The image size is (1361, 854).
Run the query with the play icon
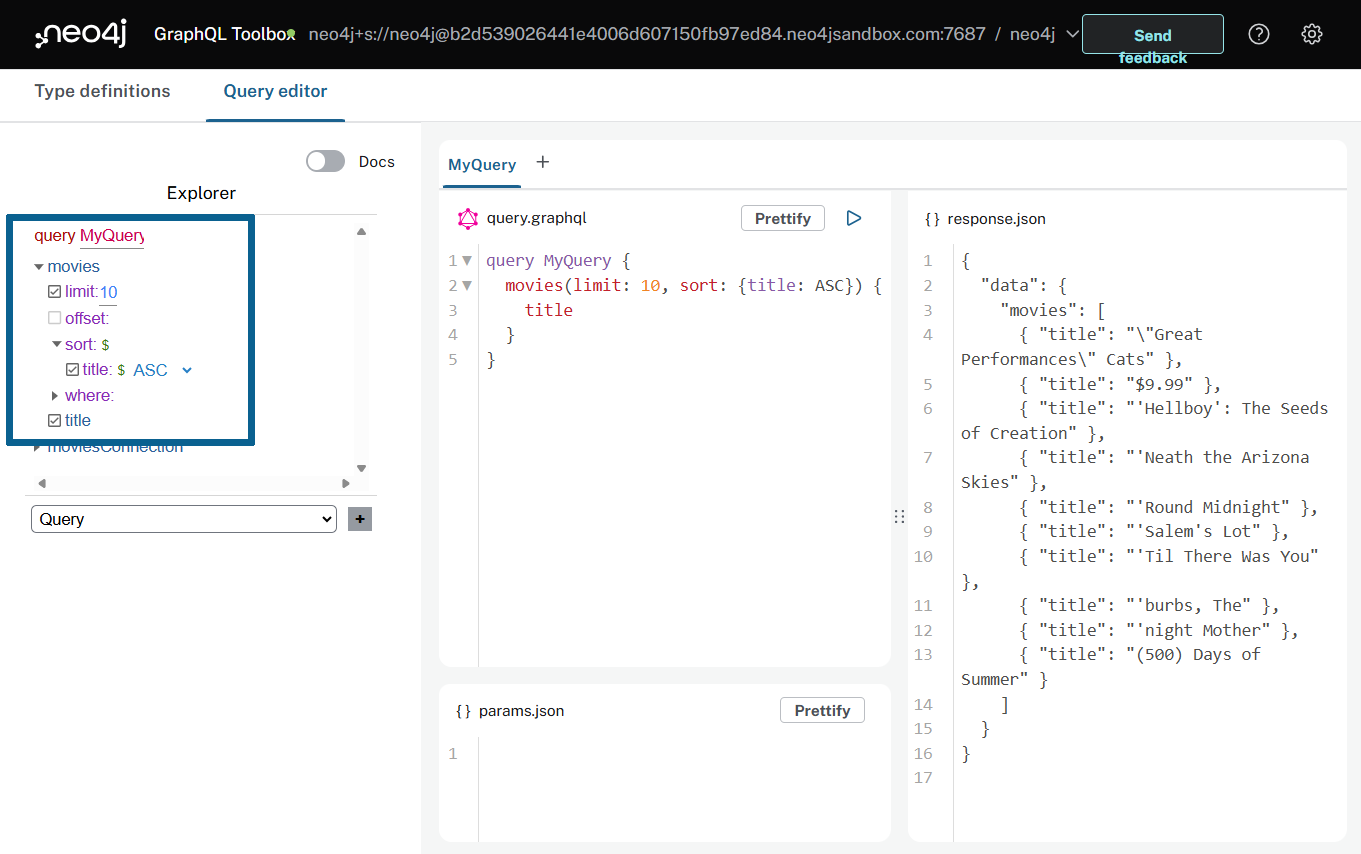tap(854, 218)
